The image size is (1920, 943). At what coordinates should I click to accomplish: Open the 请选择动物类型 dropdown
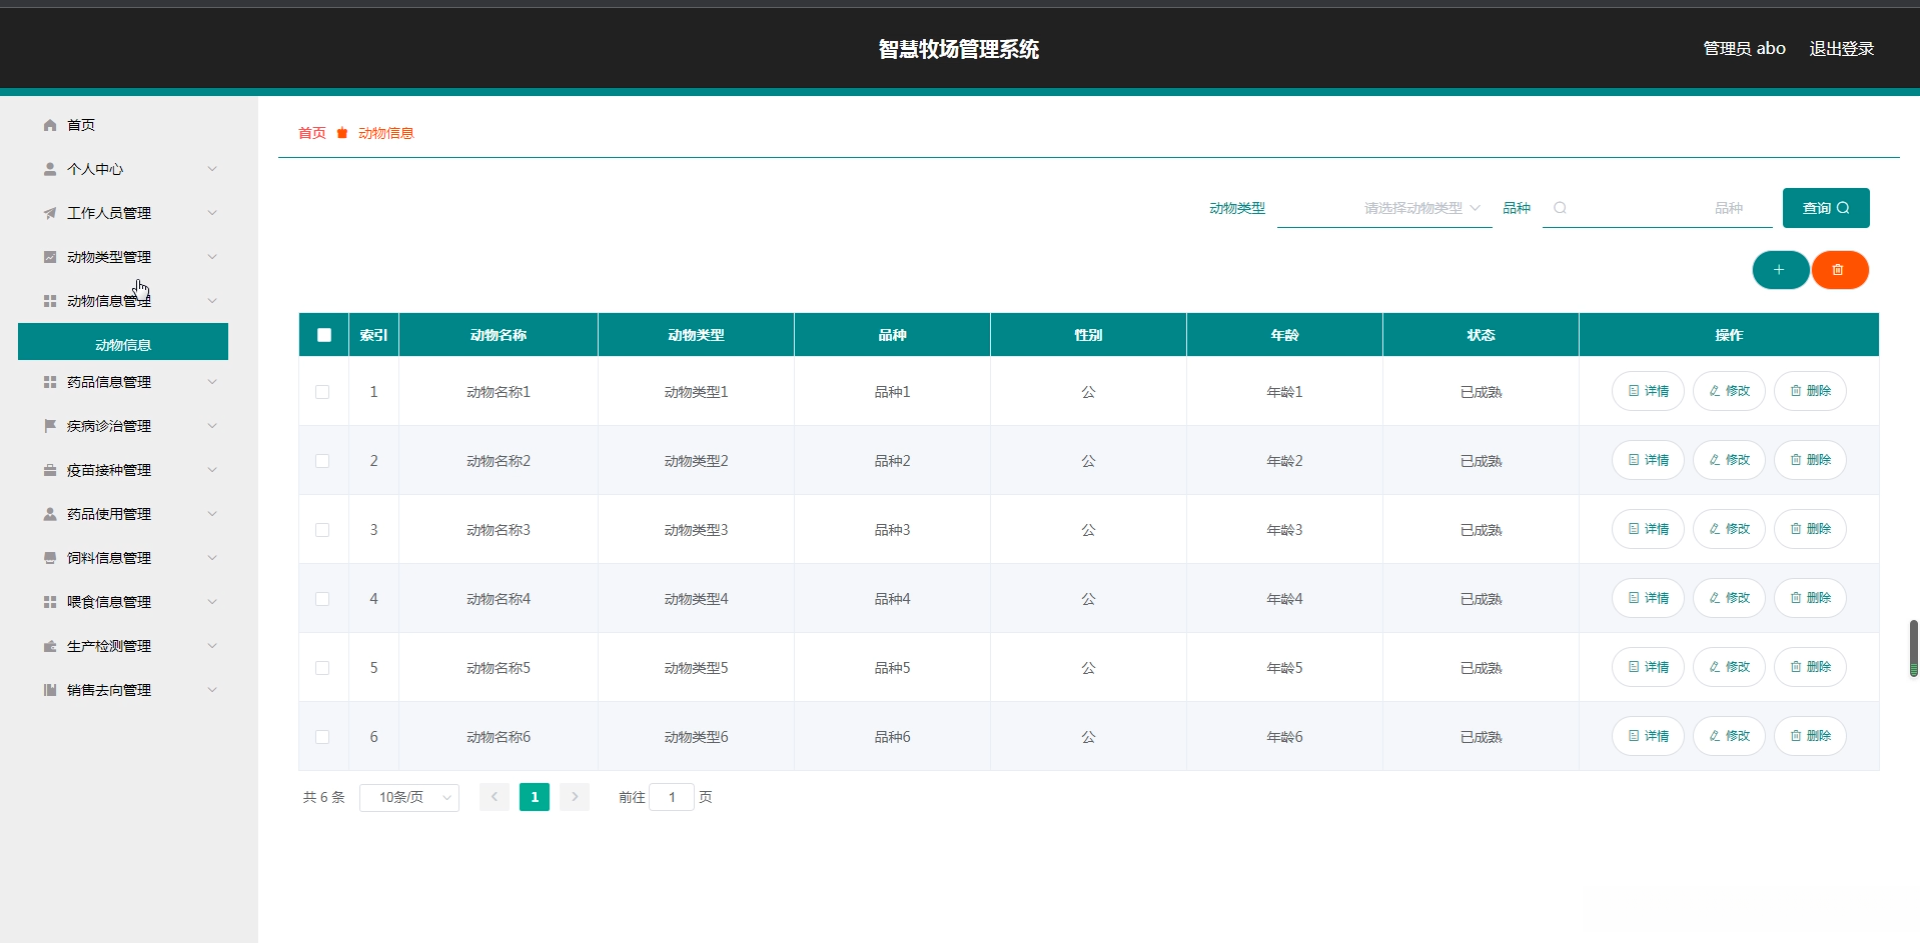(1384, 208)
